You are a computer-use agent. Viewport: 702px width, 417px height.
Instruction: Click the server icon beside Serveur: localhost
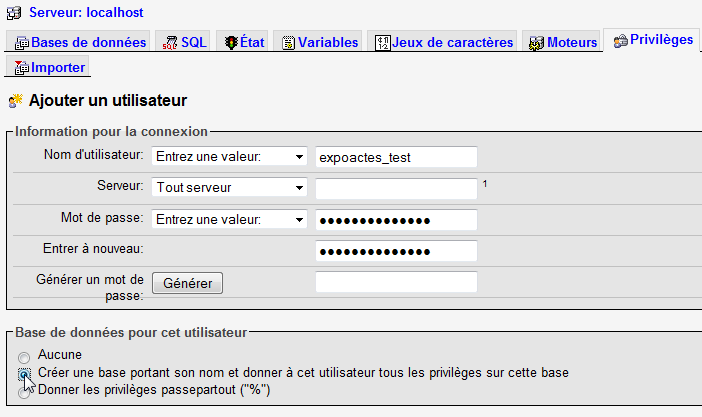[x=14, y=14]
